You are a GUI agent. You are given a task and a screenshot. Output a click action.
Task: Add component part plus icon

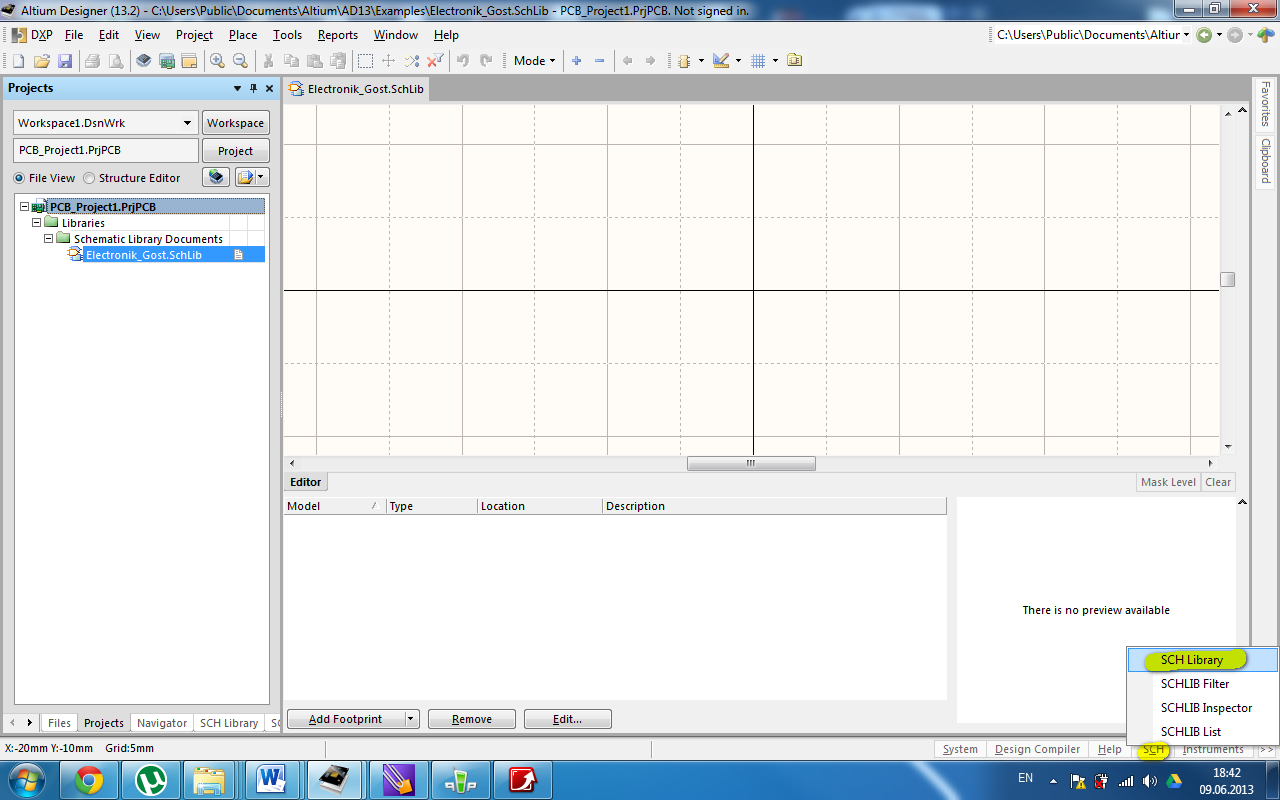(x=576, y=61)
